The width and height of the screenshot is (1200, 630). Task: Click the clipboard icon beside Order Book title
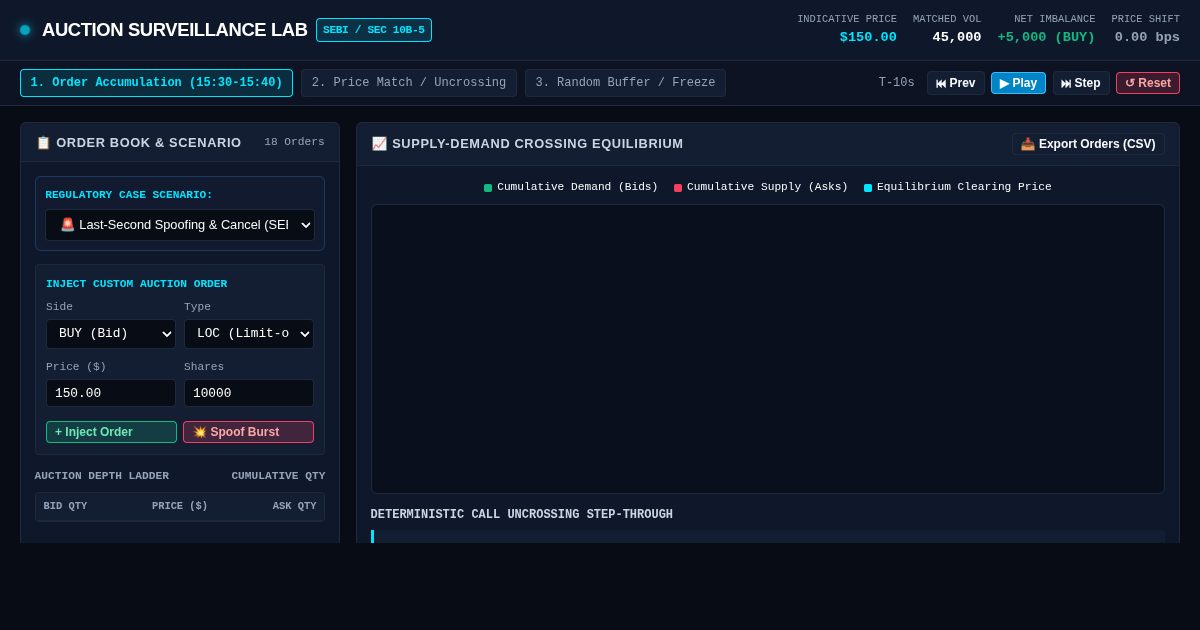click(x=43, y=143)
